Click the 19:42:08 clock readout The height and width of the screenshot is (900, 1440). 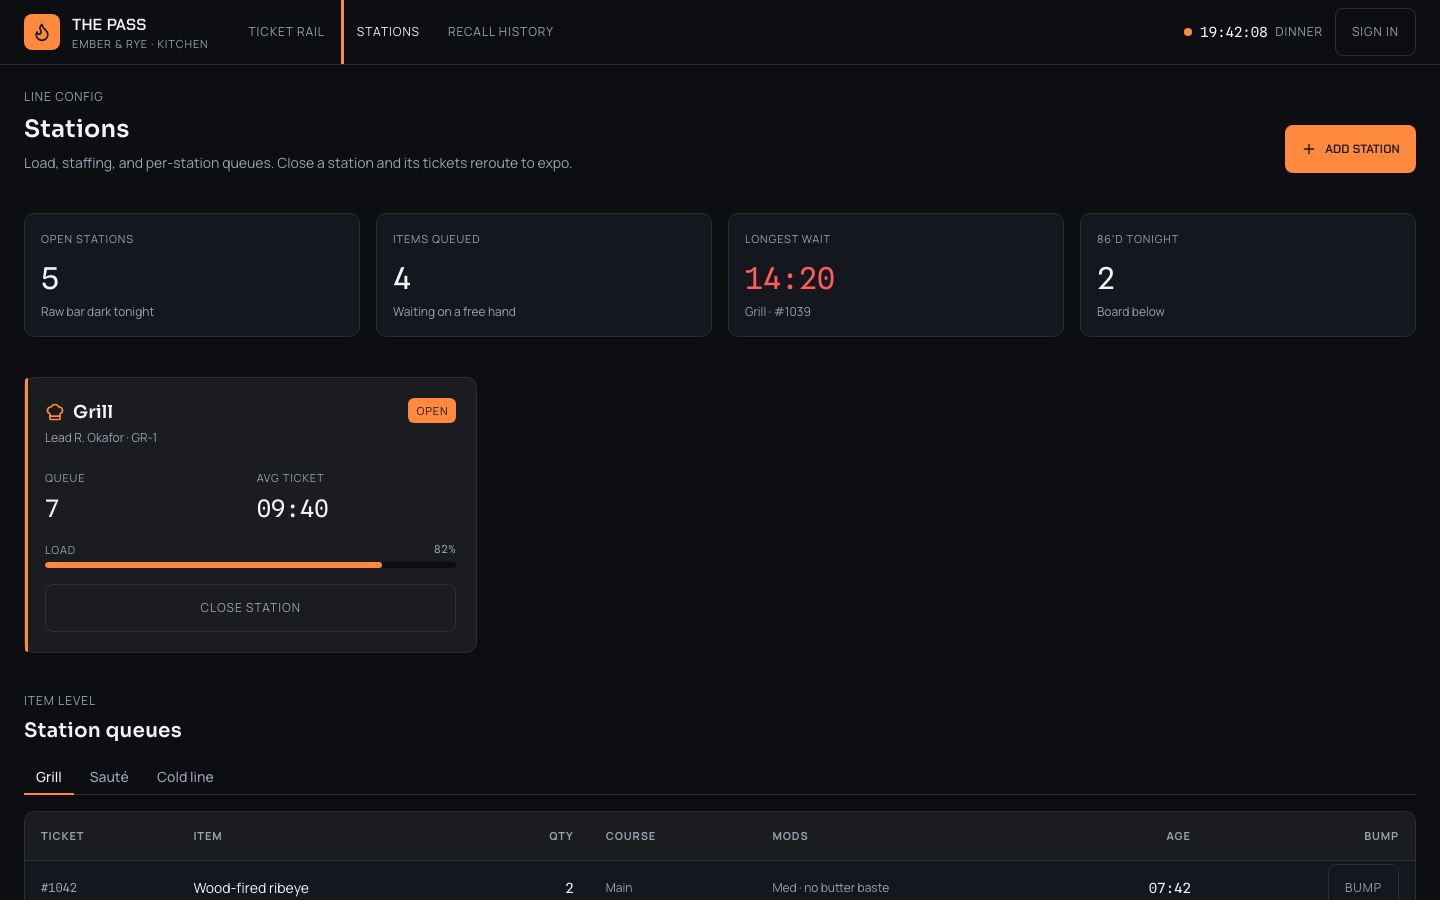click(1233, 32)
